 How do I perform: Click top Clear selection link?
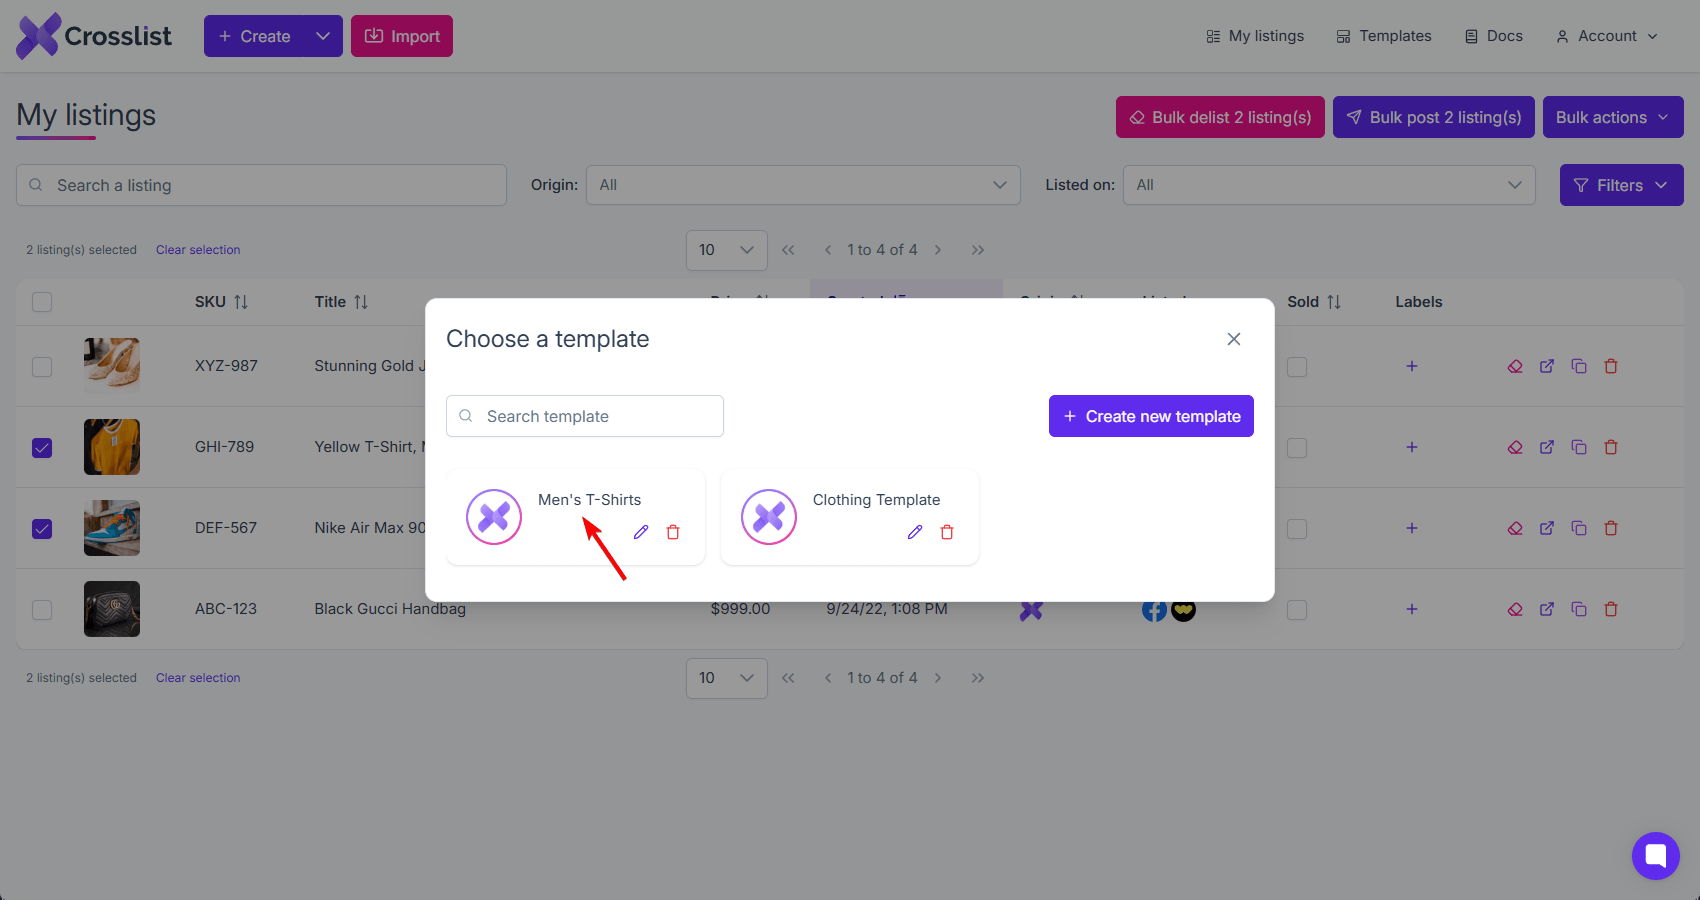coord(198,250)
